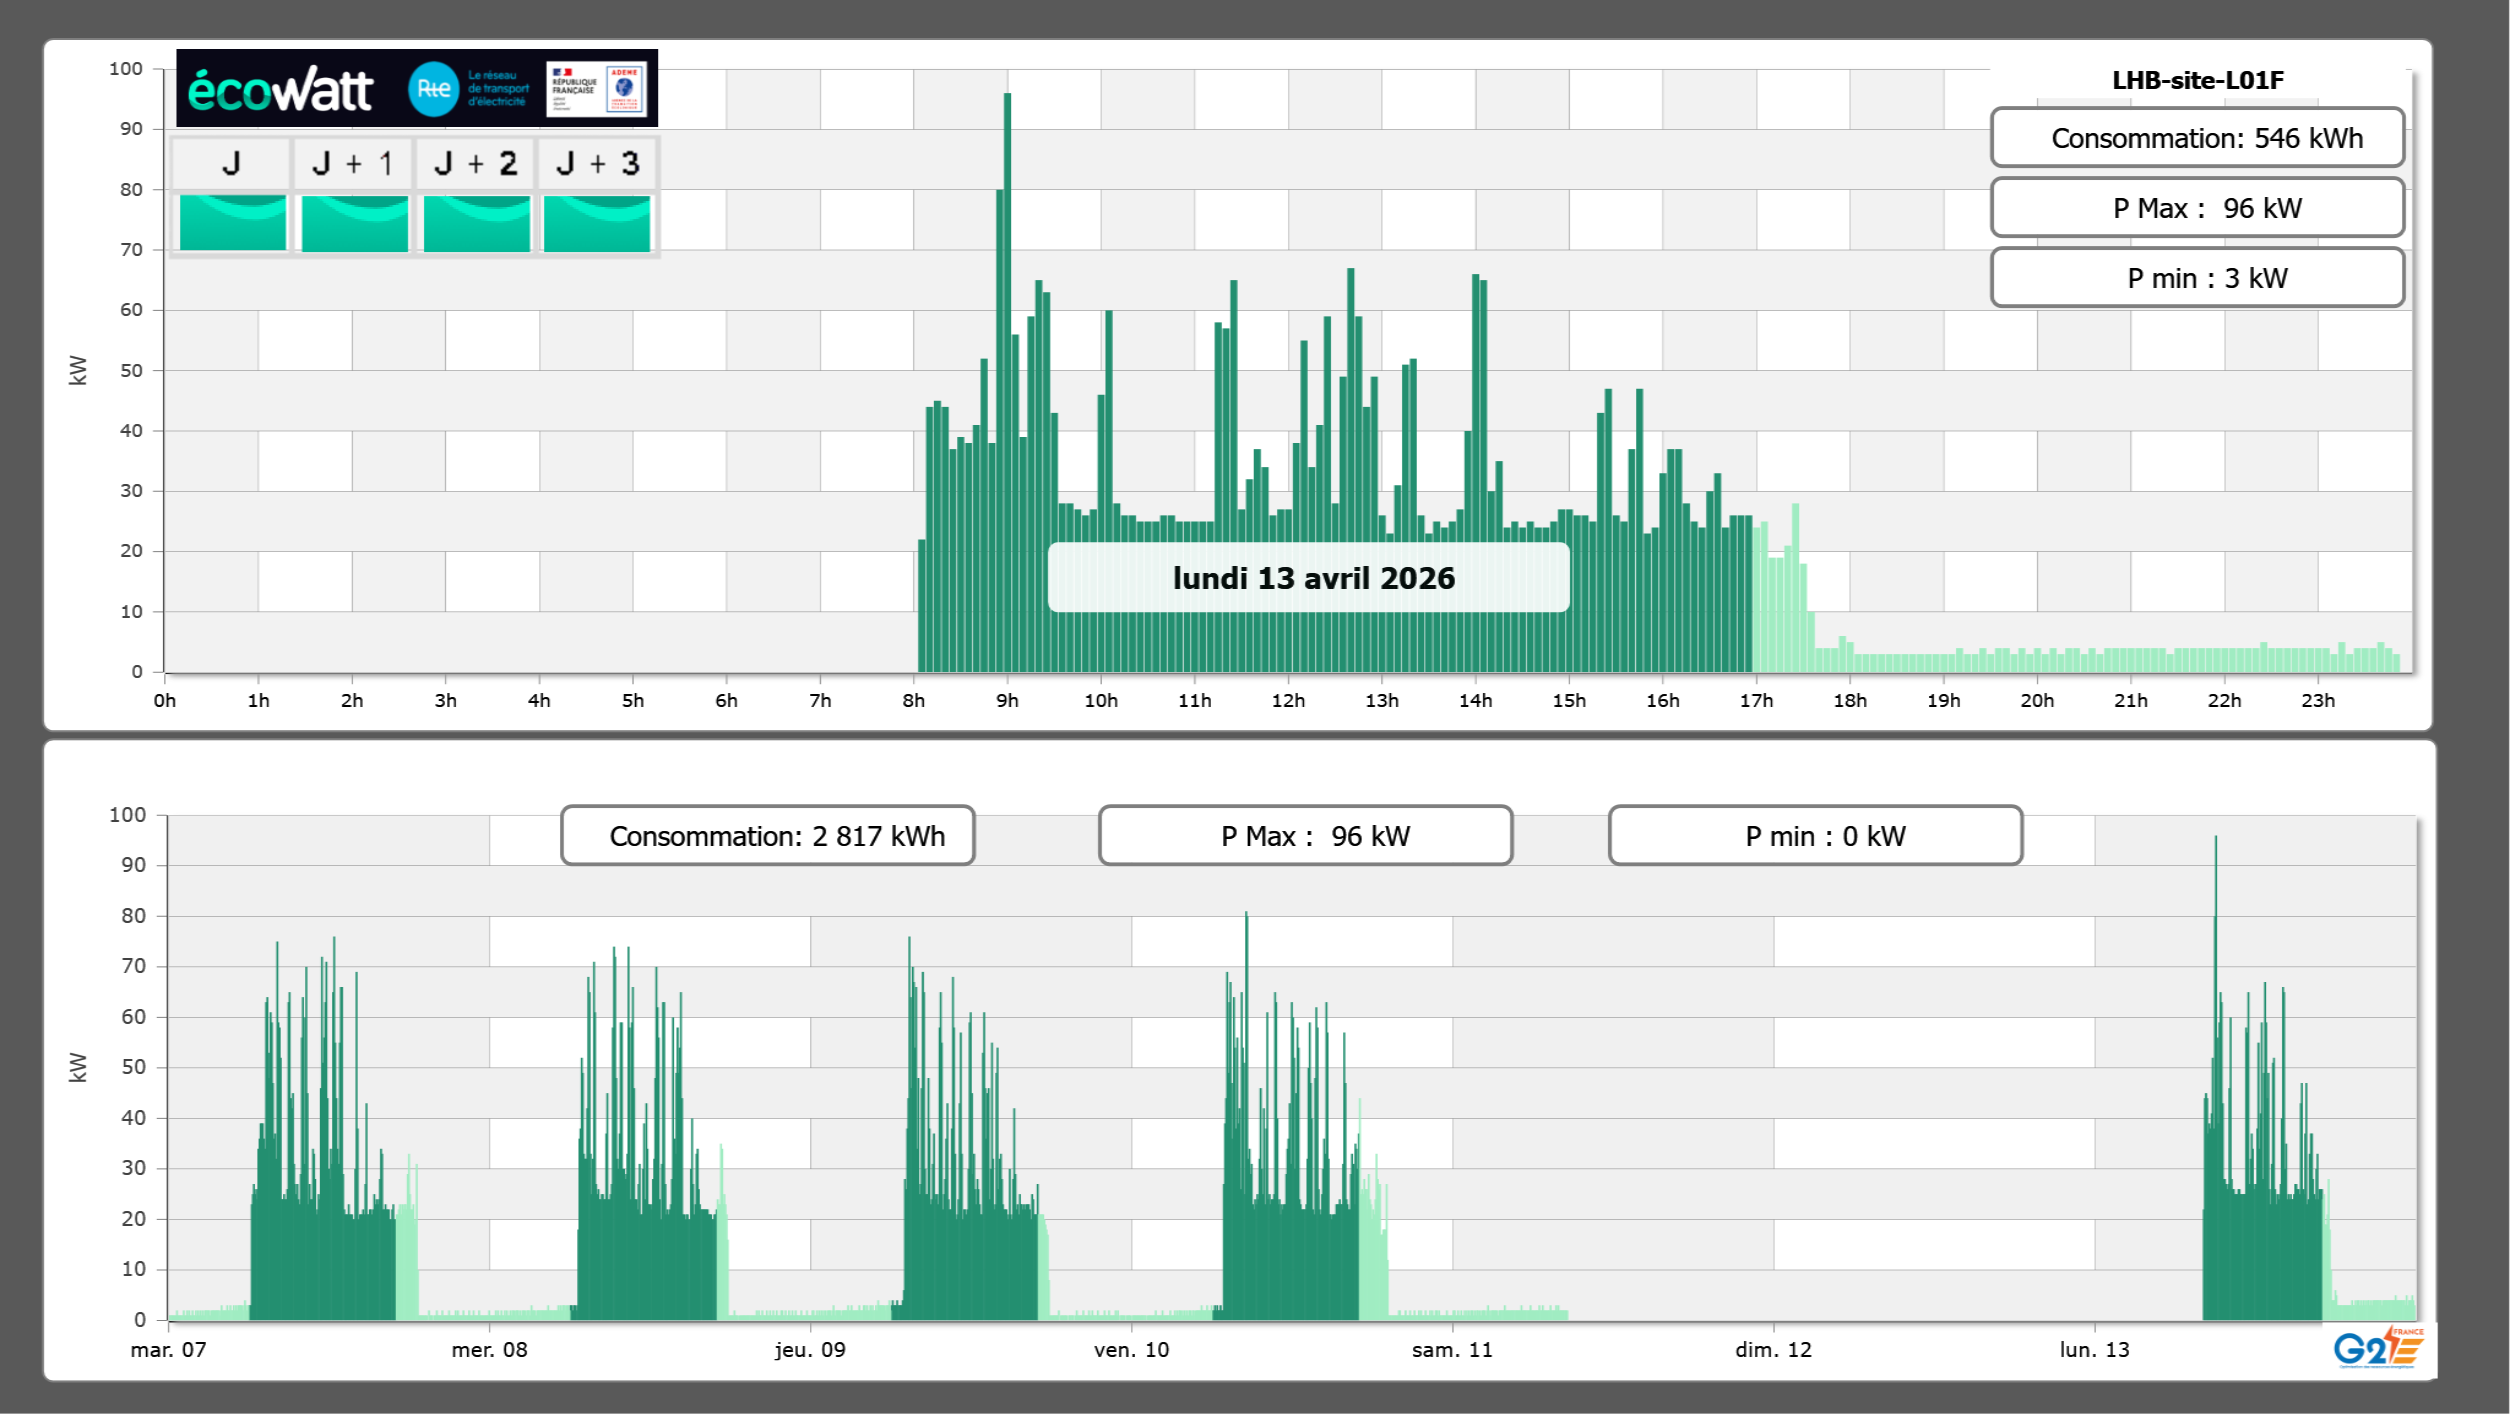
Task: Select the J + 2 forecast tab
Action: 476,164
